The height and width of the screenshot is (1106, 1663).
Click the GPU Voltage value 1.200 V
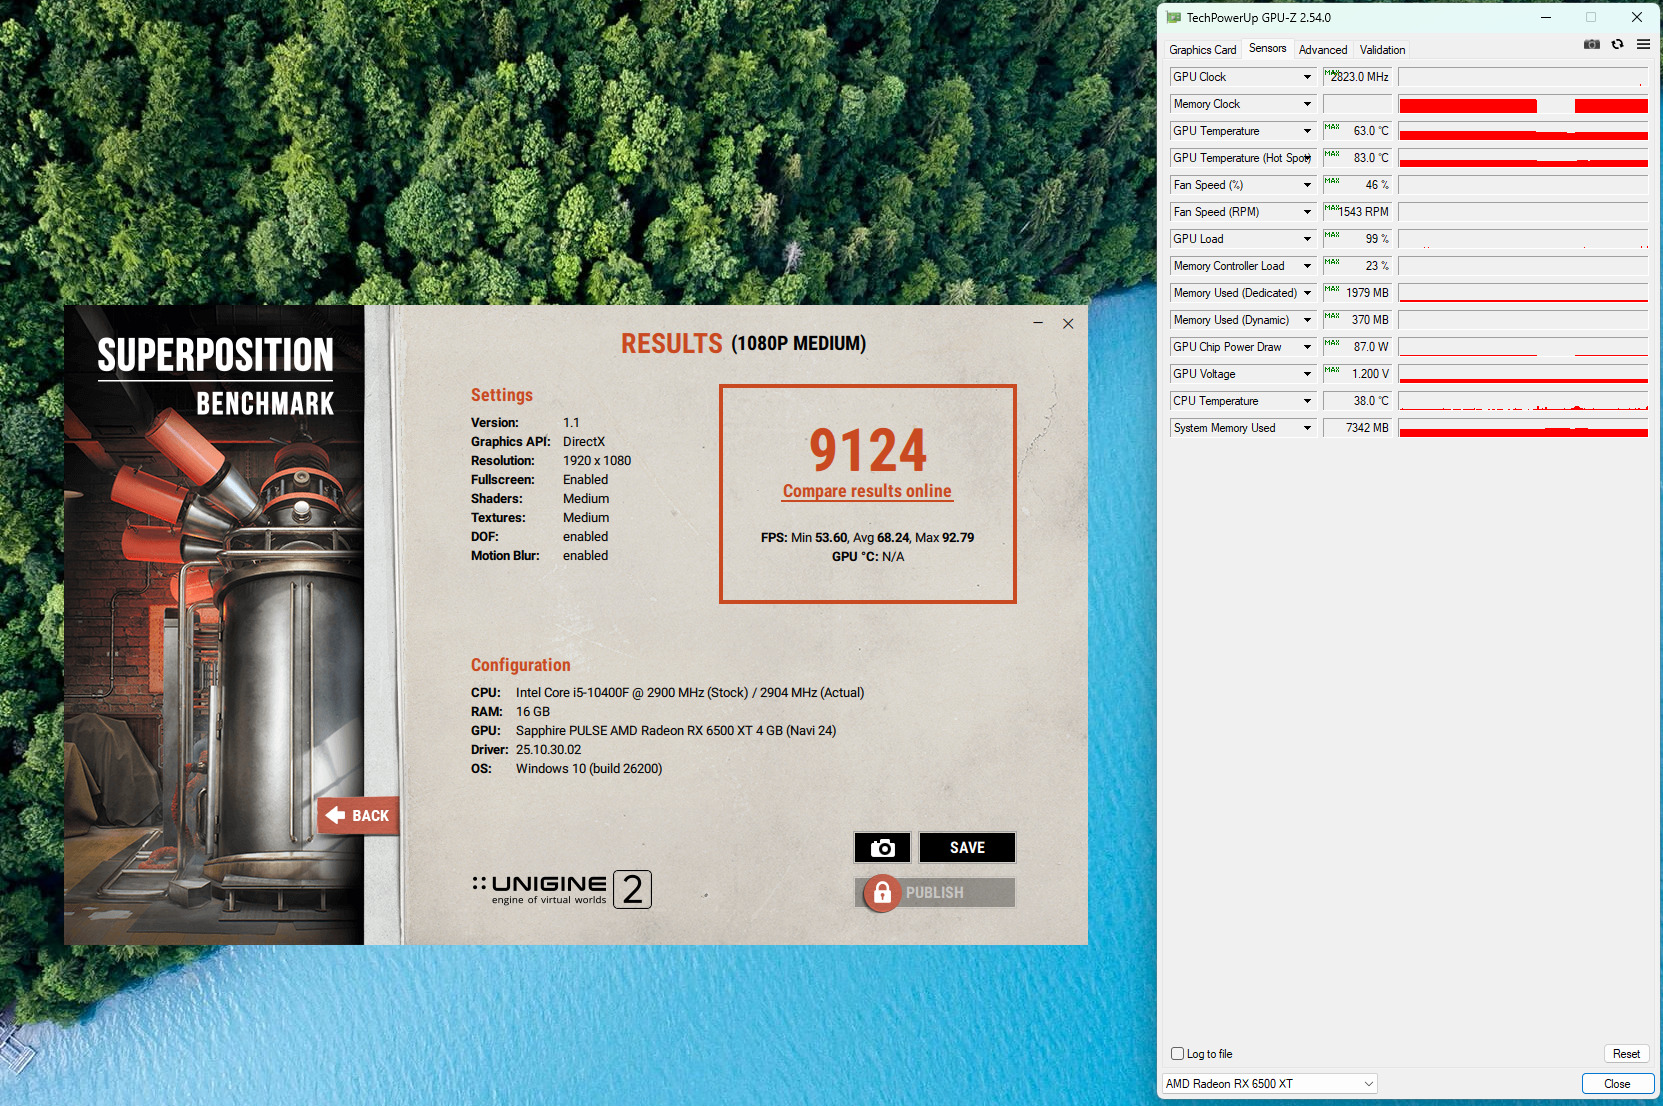click(x=1357, y=374)
